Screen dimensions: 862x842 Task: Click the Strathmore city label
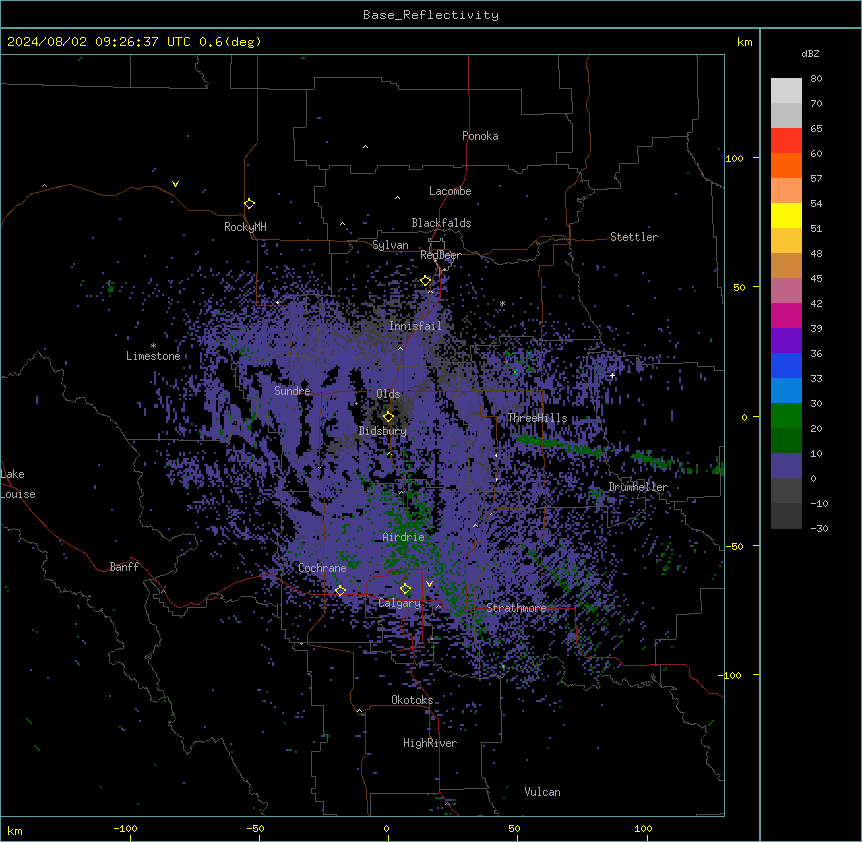point(516,608)
